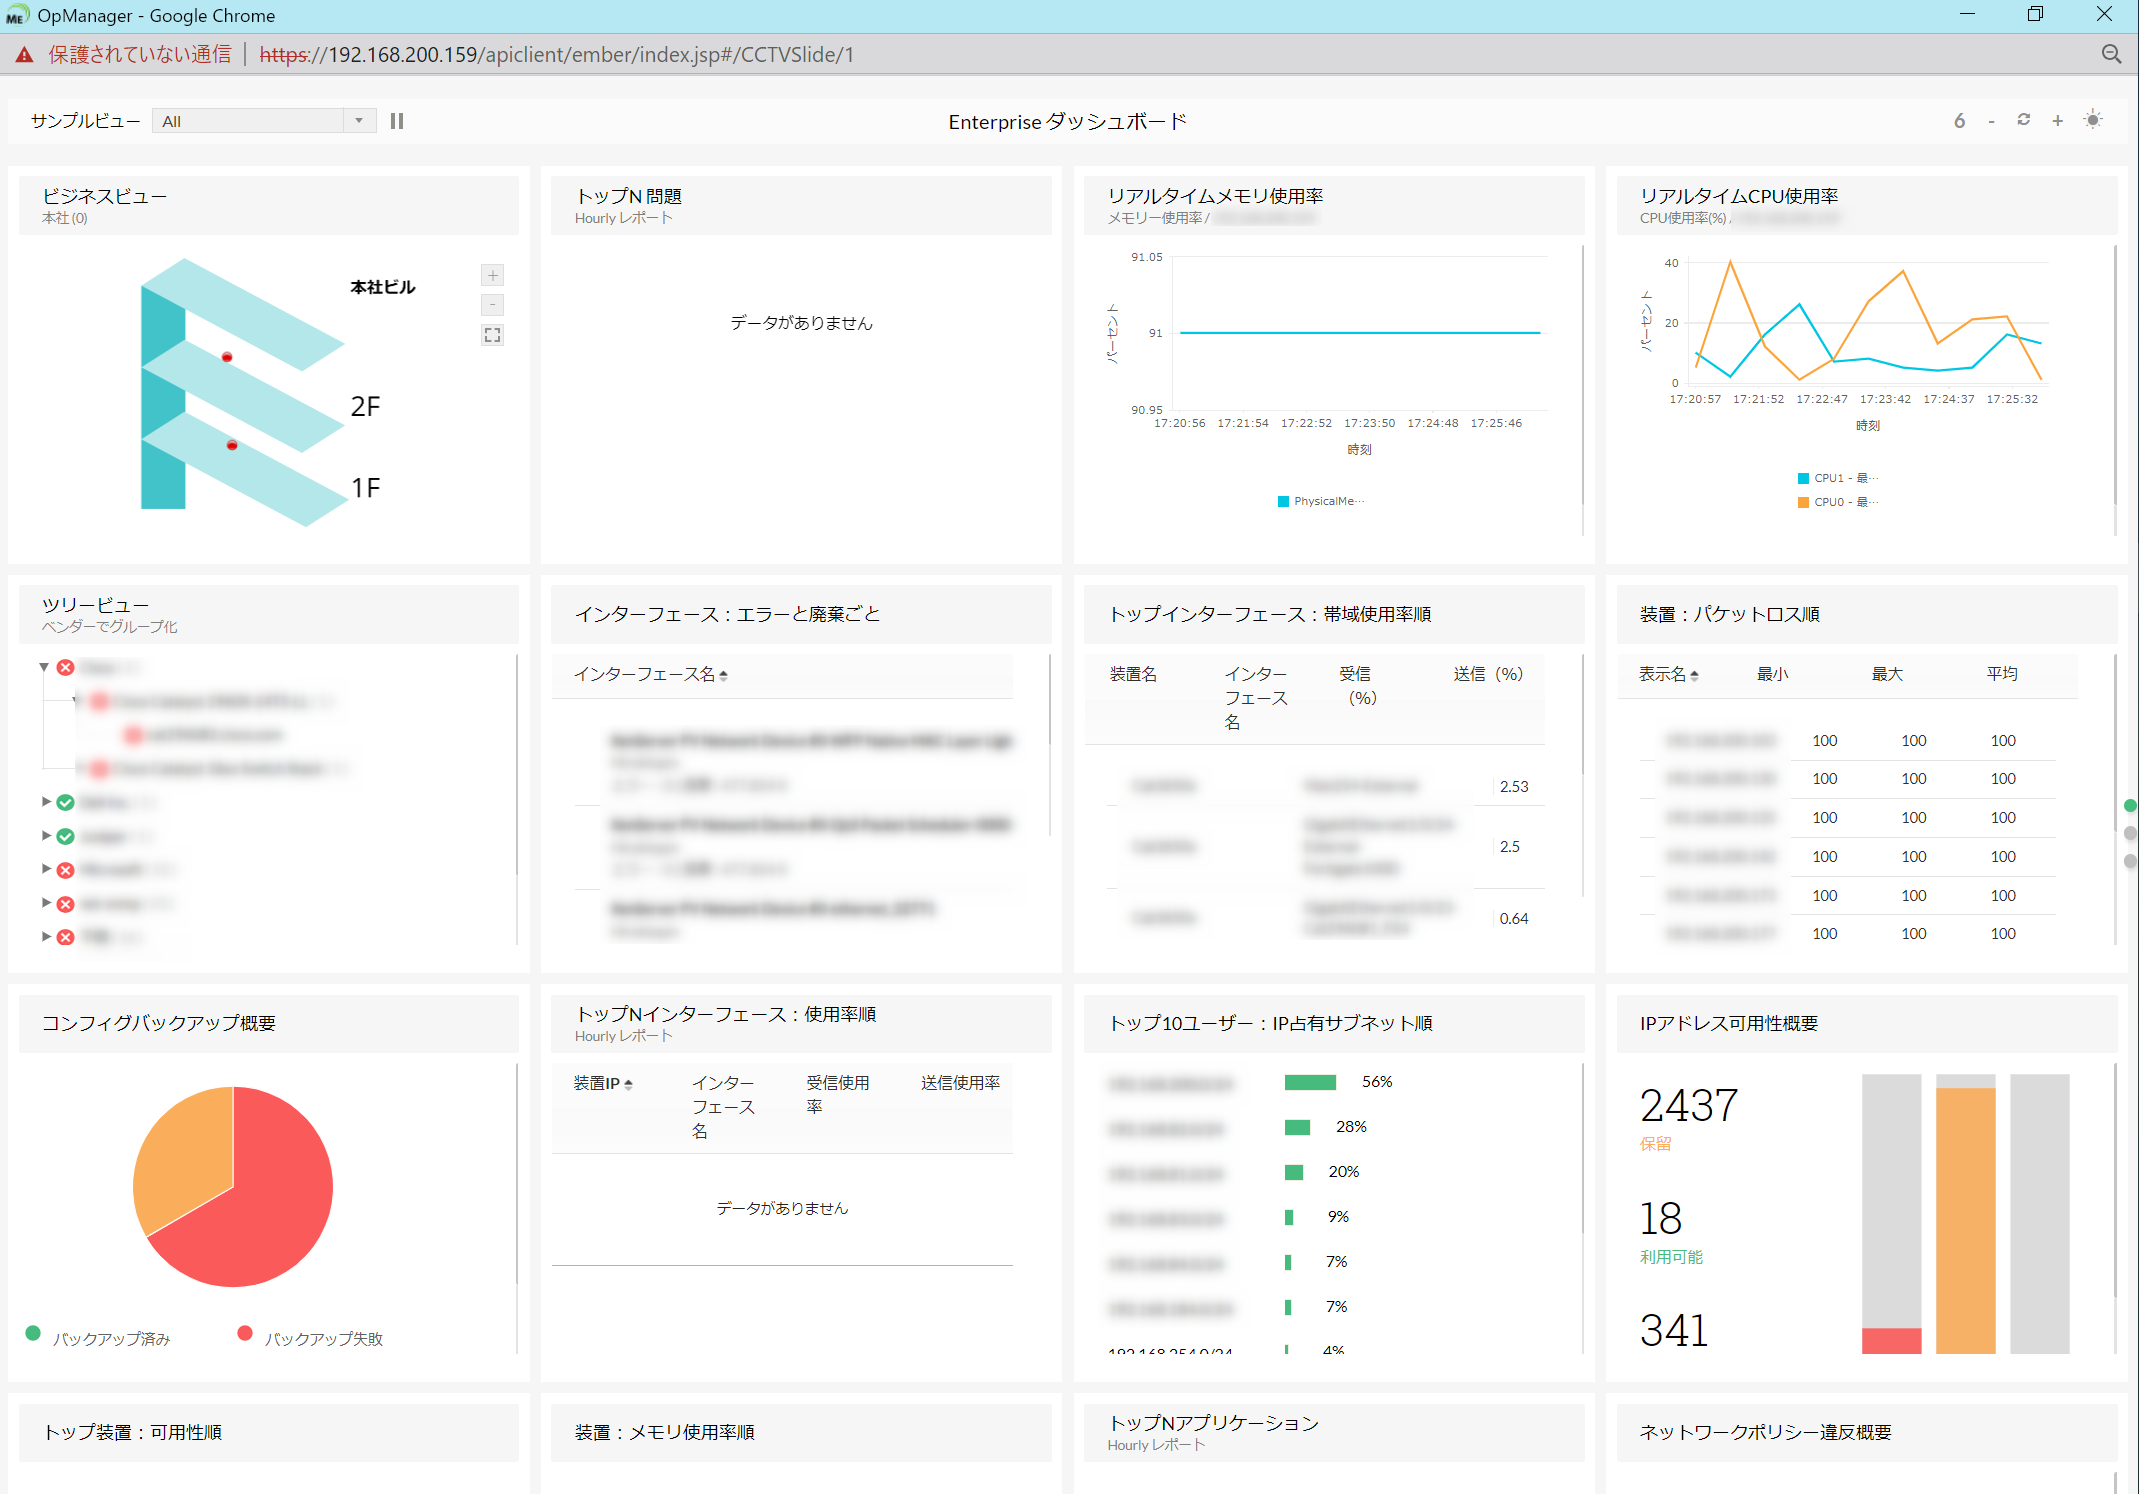Click the minus icon beside refresh
This screenshot has width=2139, height=1494.
pos(1991,122)
